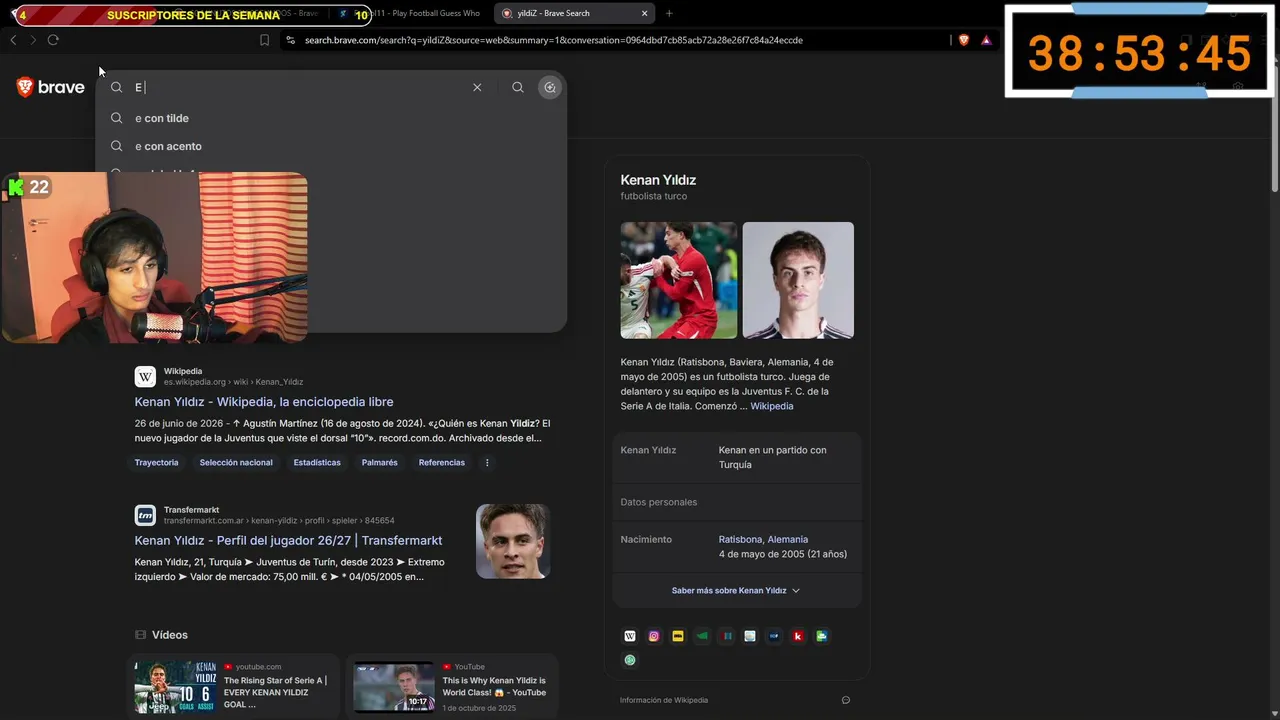Go to Brave Search home via the logo
Image resolution: width=1280 pixels, height=720 pixels.
coord(50,87)
